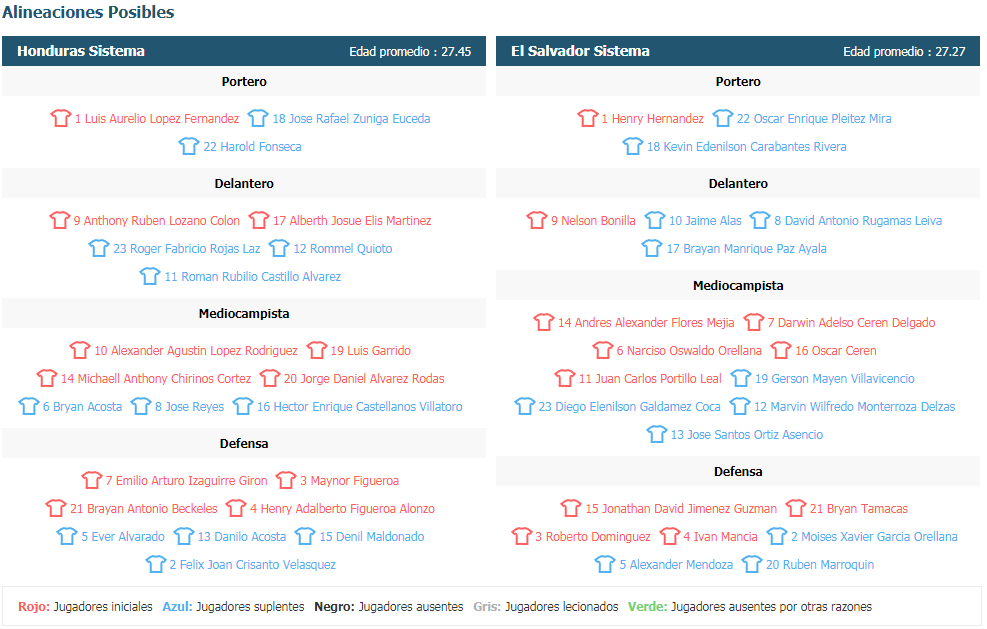The height and width of the screenshot is (629, 987).
Task: Click blue jersey icon next to Ruben Marroquin
Action: coord(752,565)
